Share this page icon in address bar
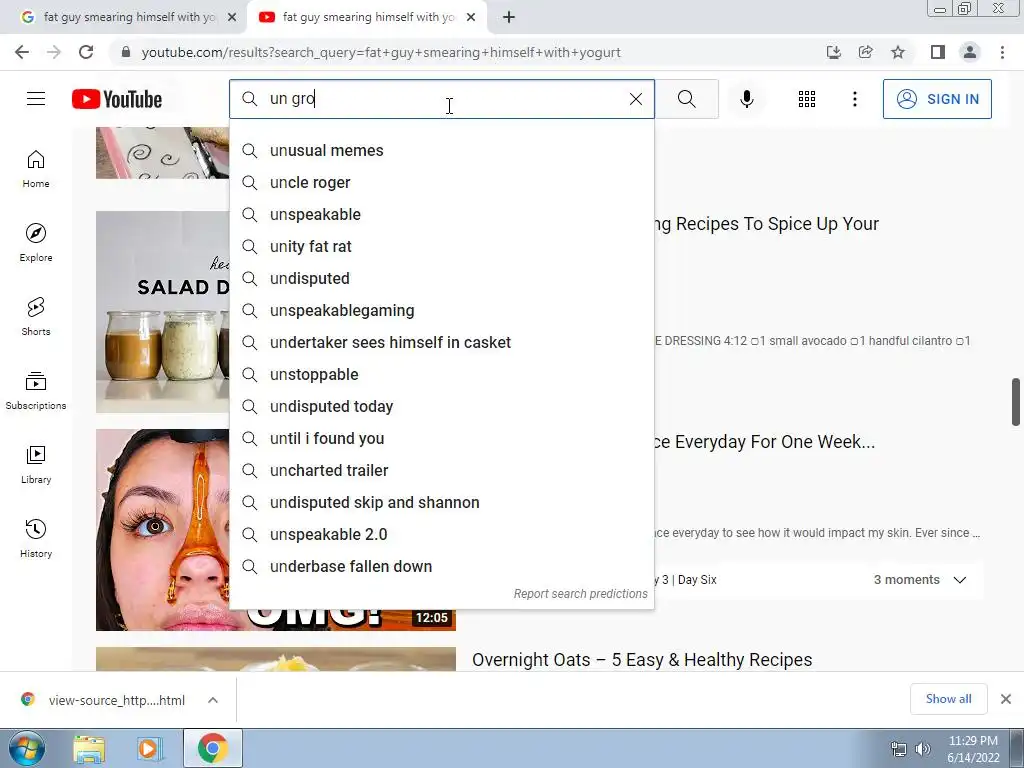 pos(865,52)
